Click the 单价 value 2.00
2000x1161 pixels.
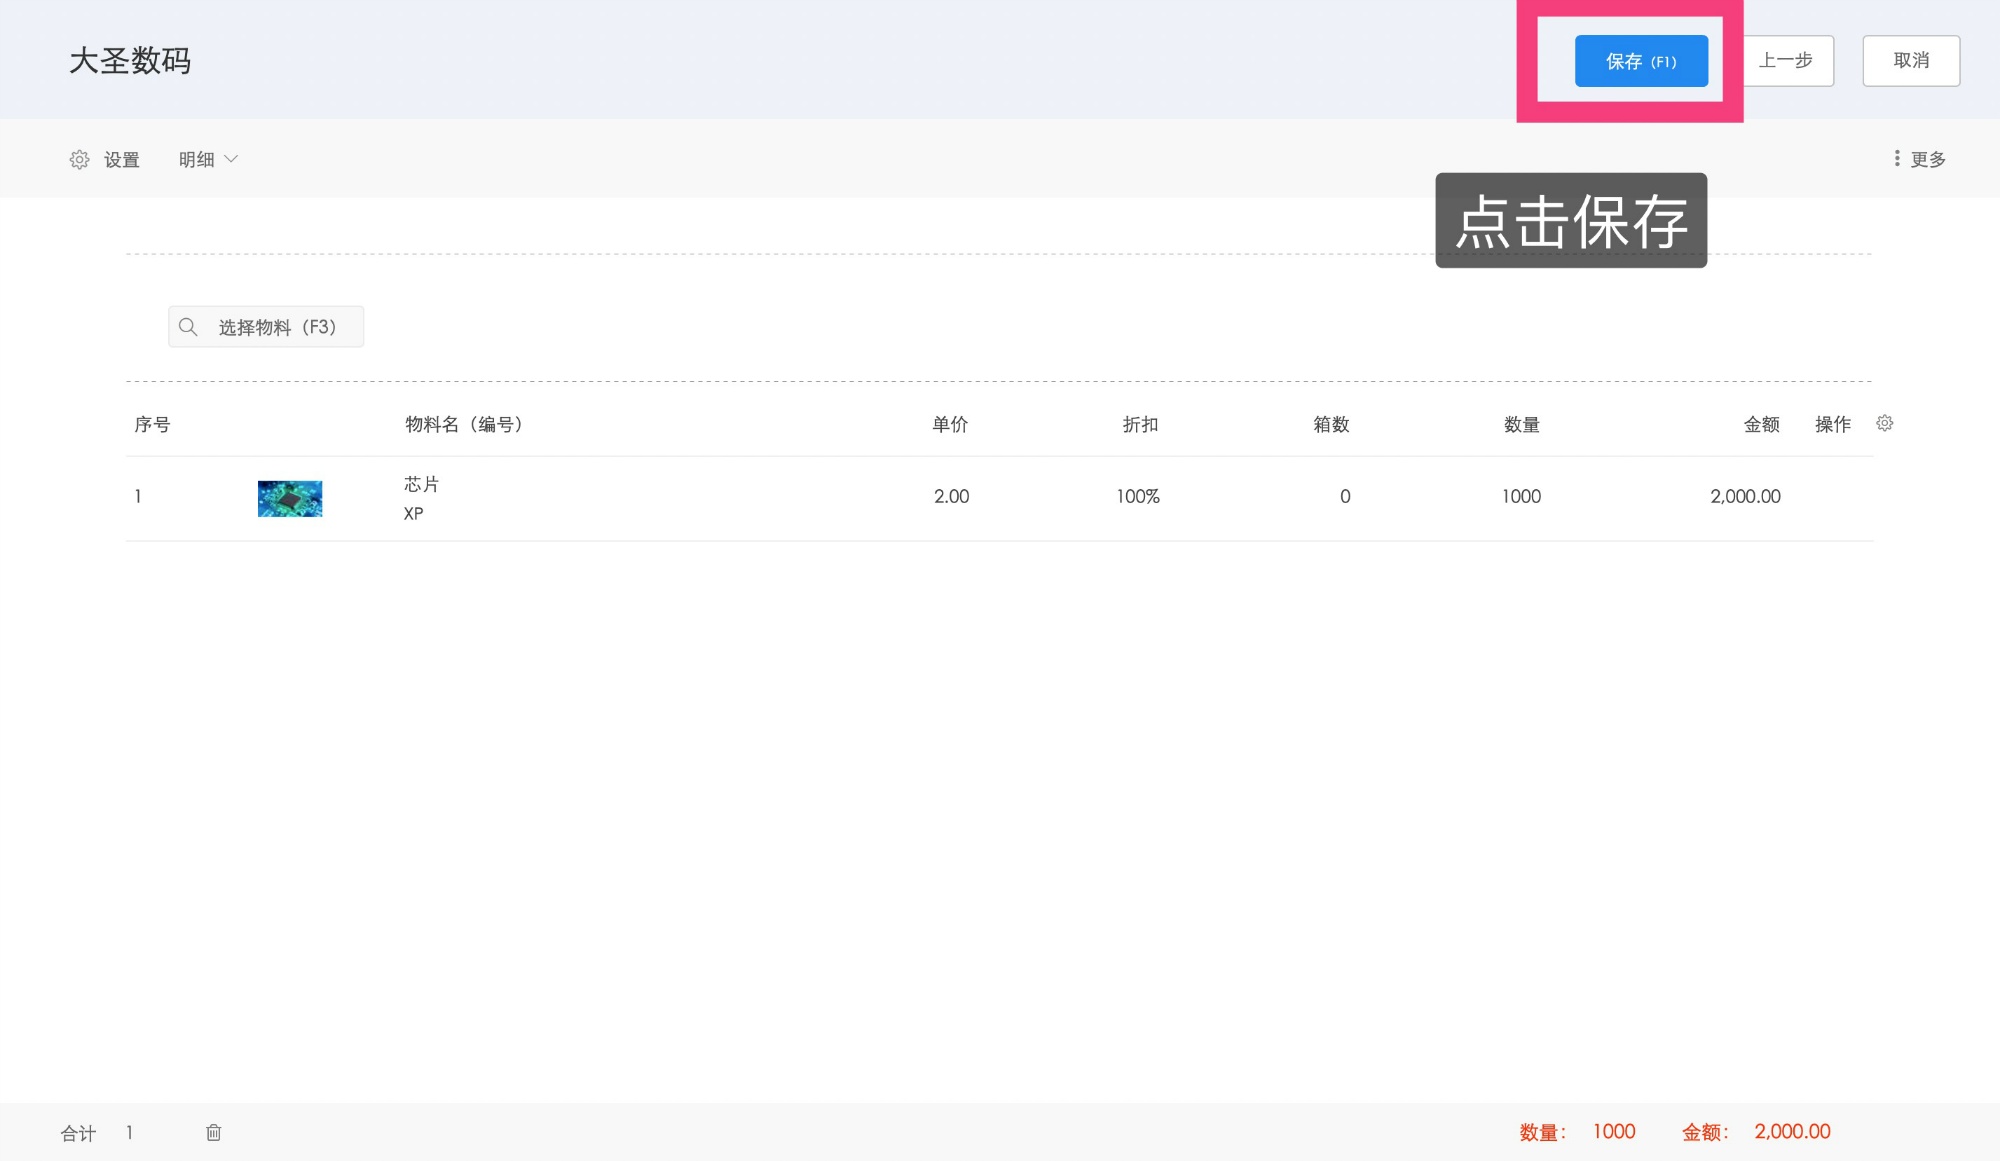pos(951,497)
